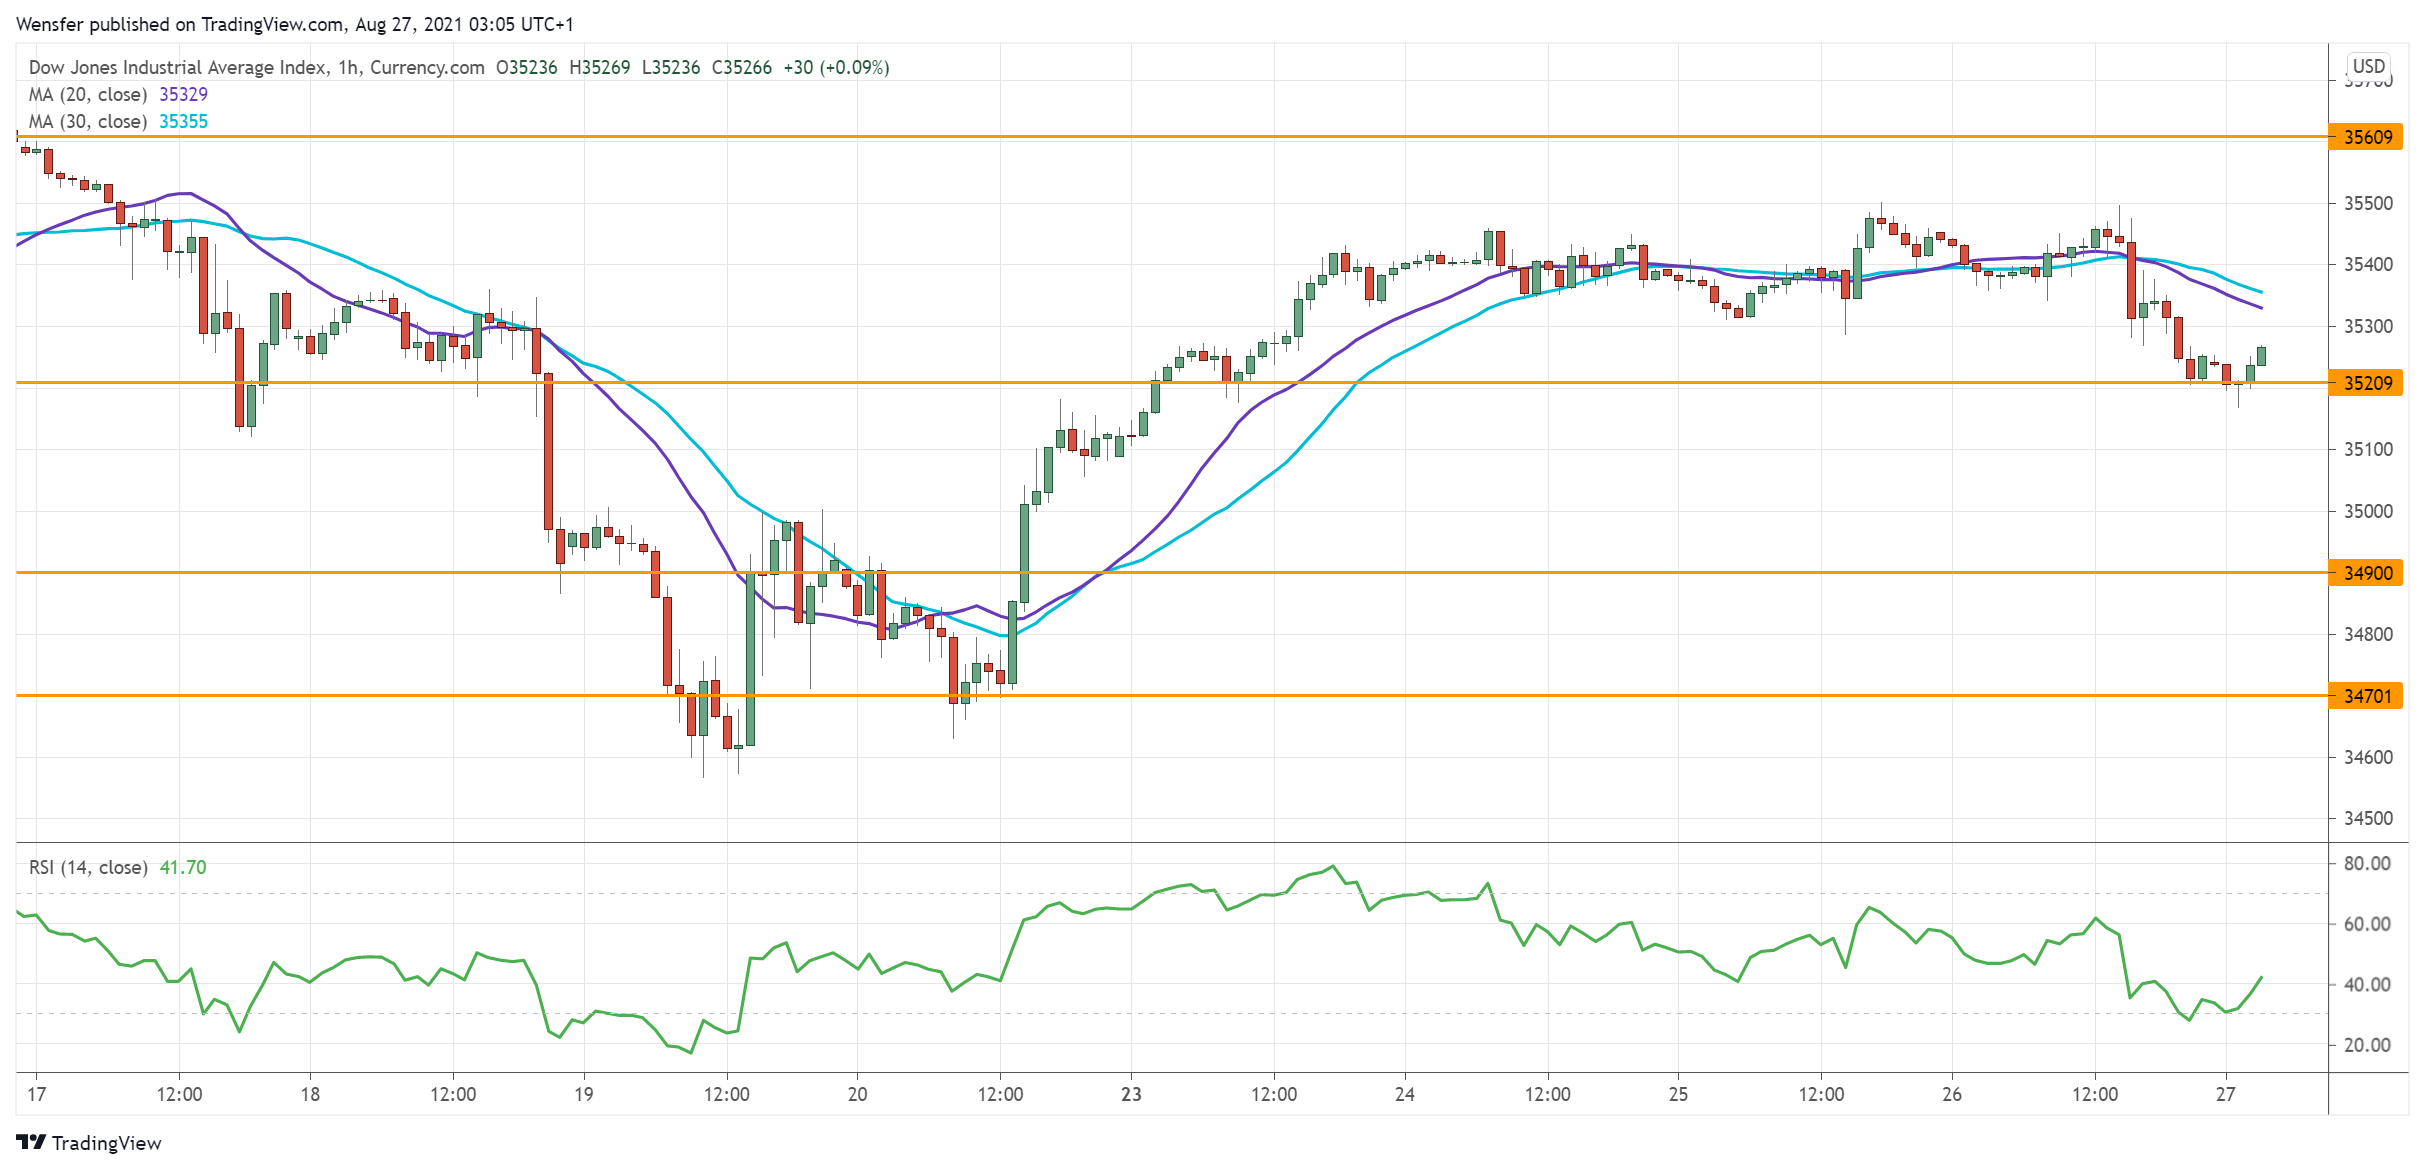The width and height of the screenshot is (2425, 1170).
Task: Select date 23 on the time axis
Action: 1131,1094
